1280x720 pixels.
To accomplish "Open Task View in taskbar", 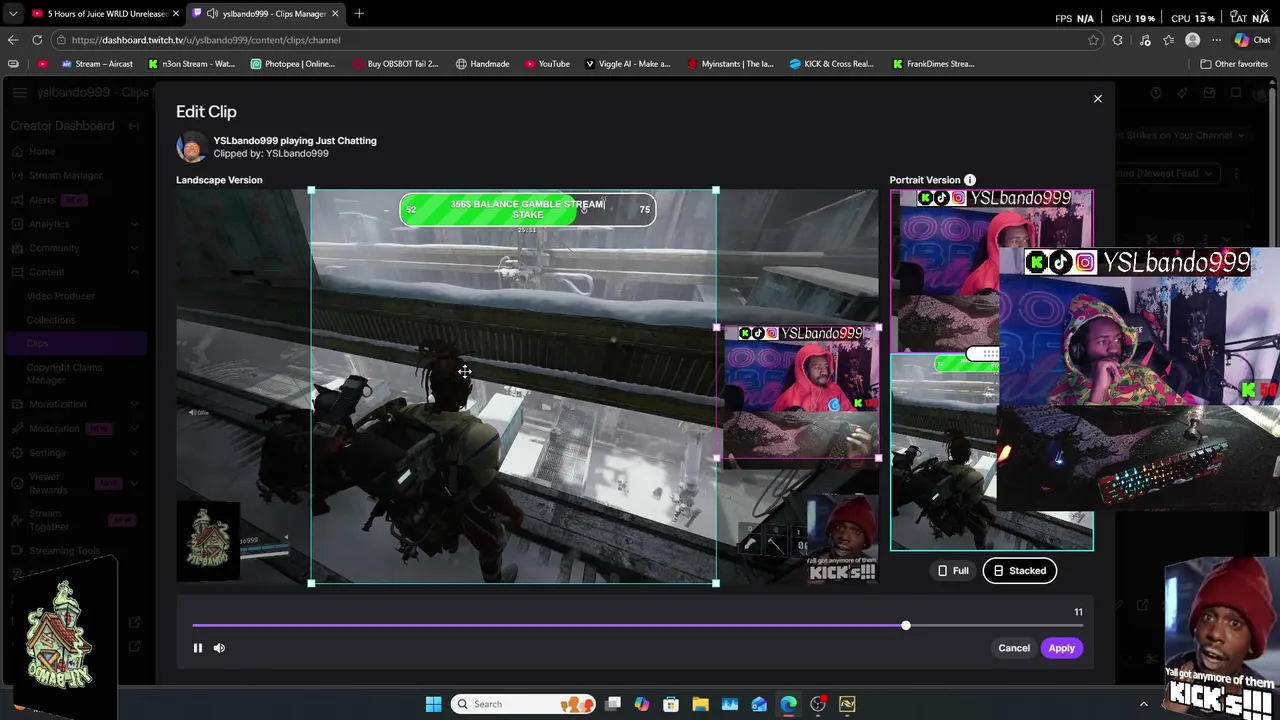I will coord(613,704).
